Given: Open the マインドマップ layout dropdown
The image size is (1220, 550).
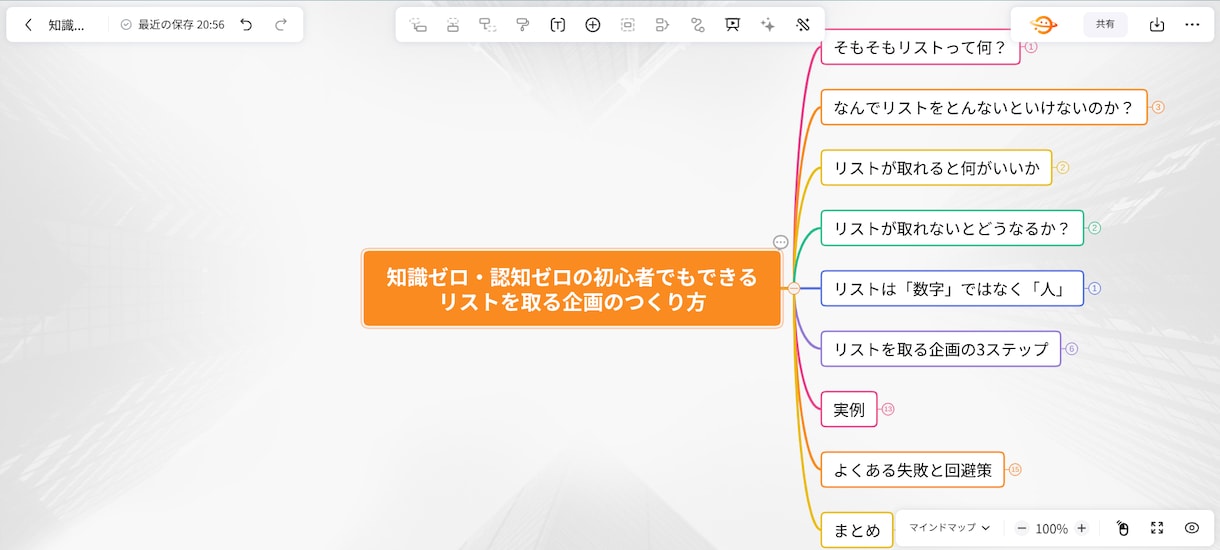Looking at the screenshot, I should 949,528.
